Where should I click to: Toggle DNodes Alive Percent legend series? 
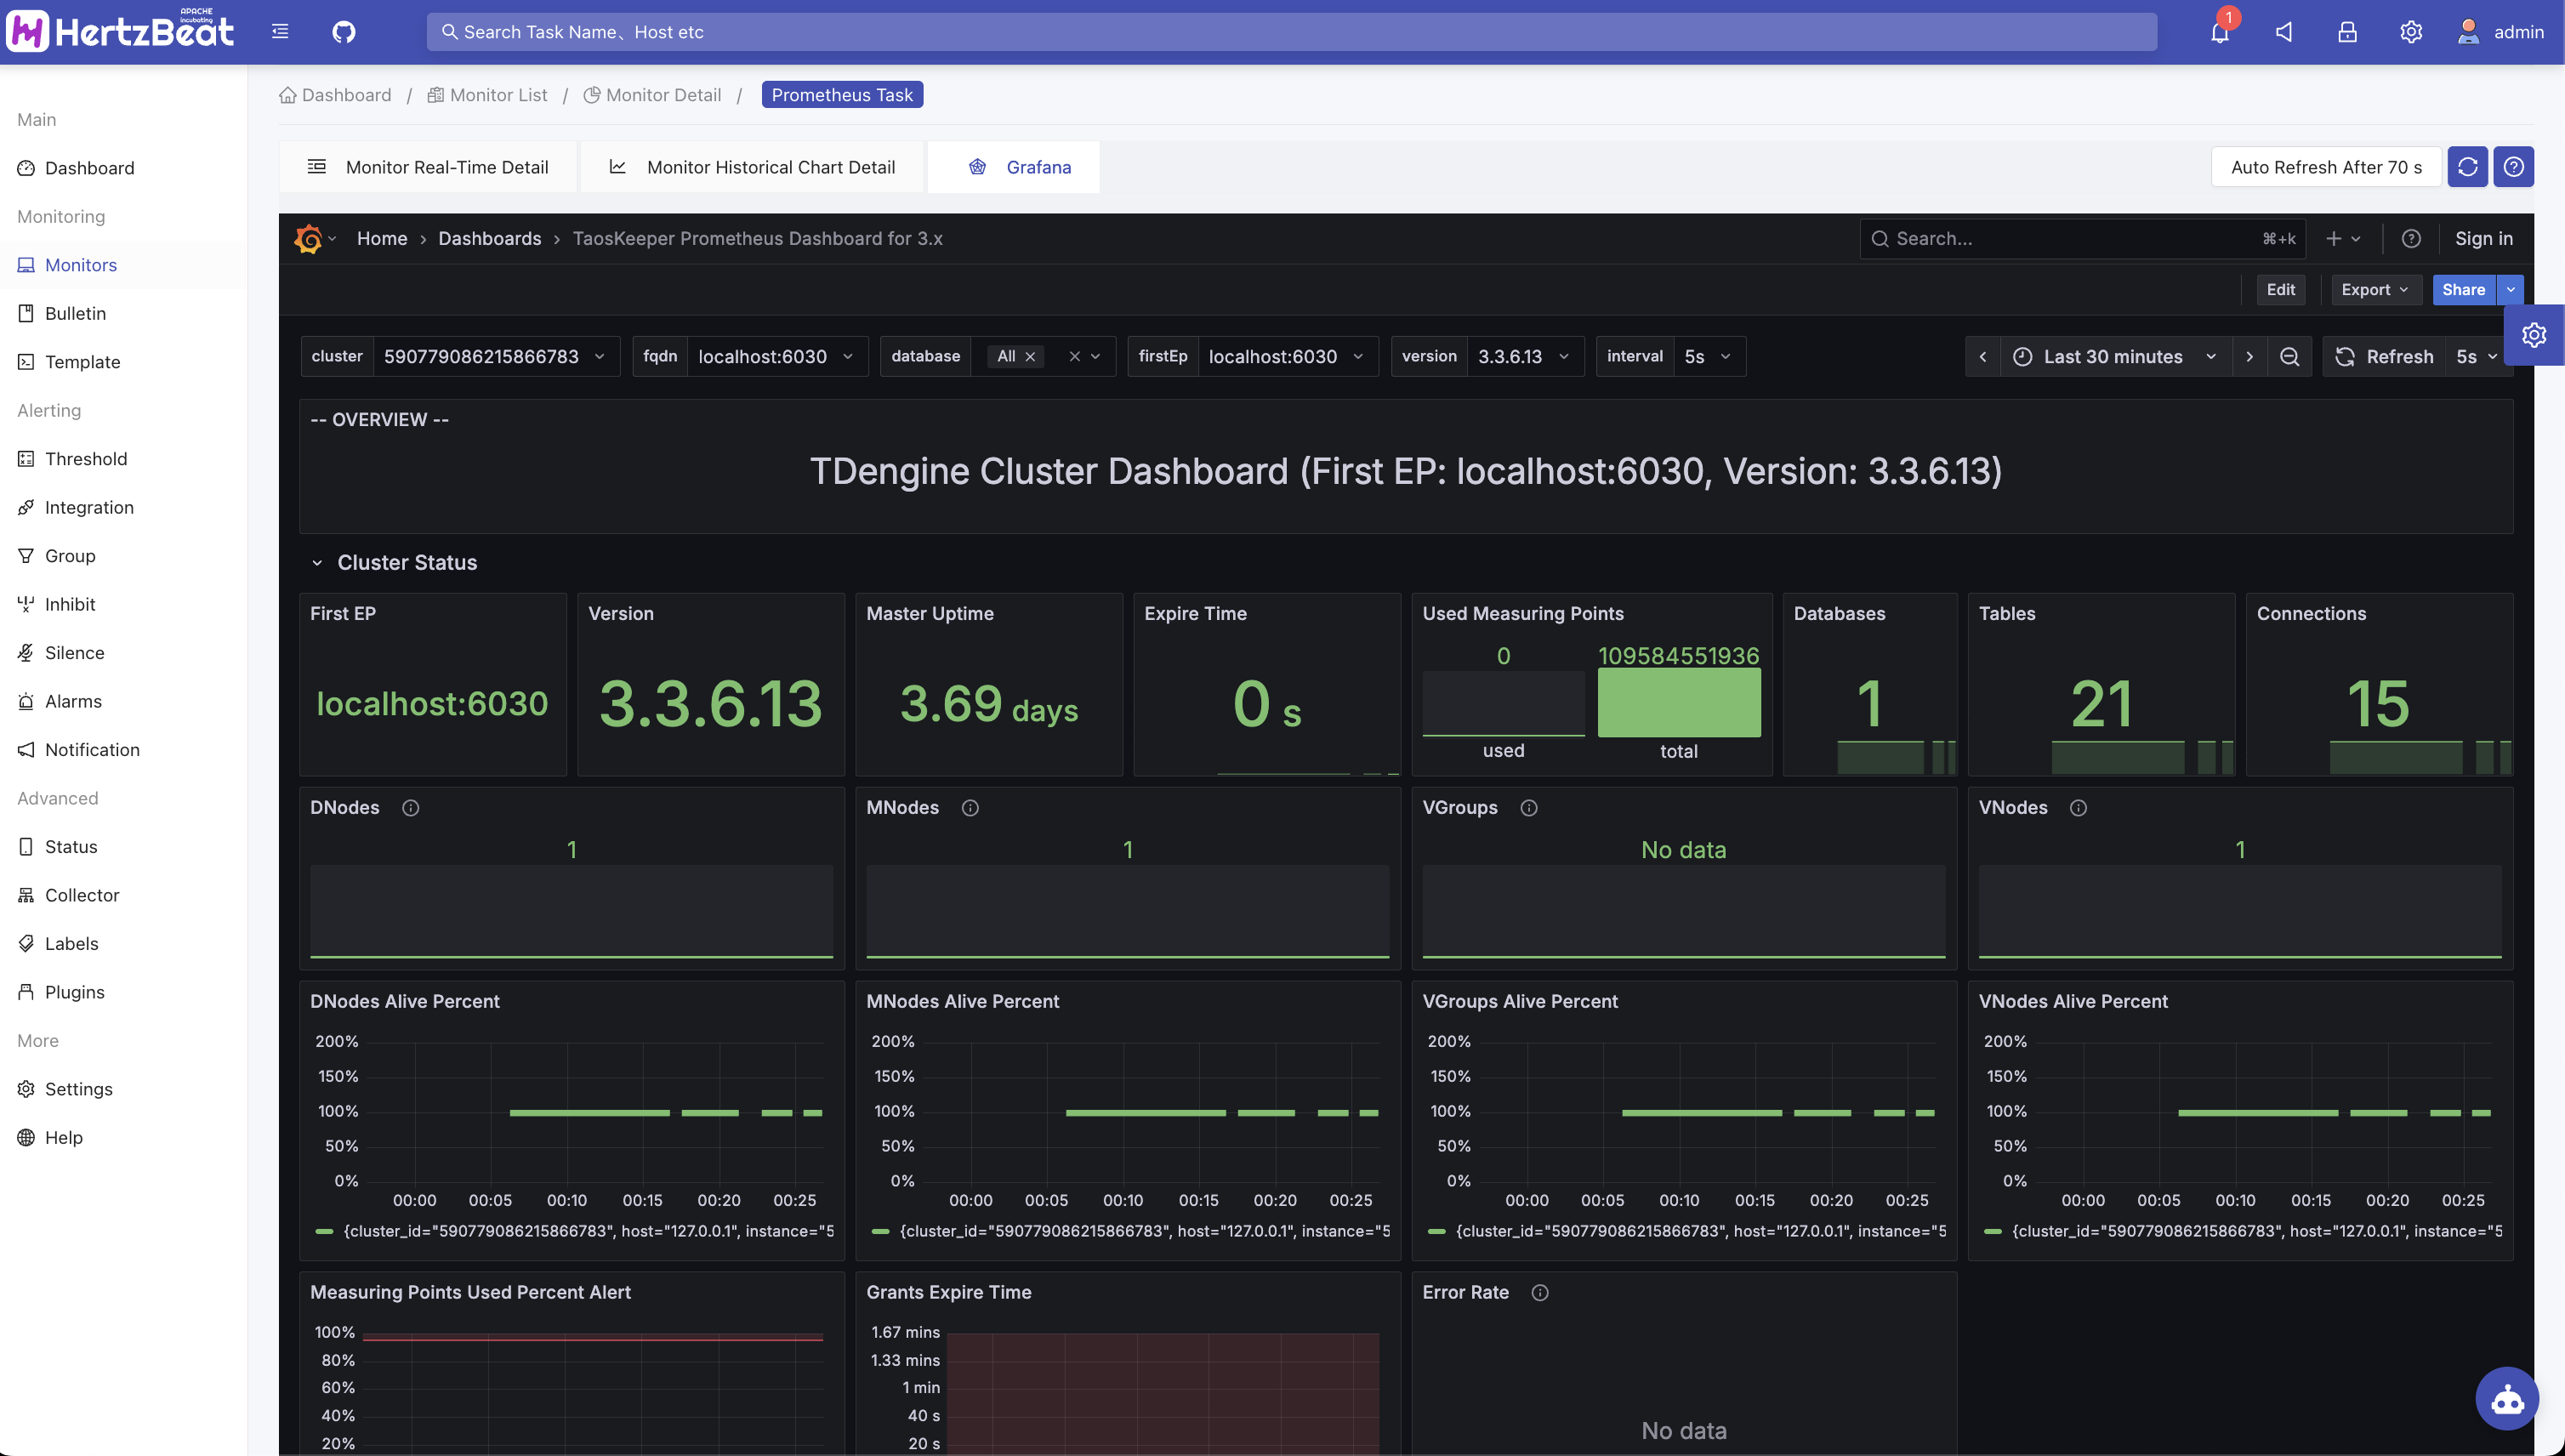click(x=588, y=1231)
